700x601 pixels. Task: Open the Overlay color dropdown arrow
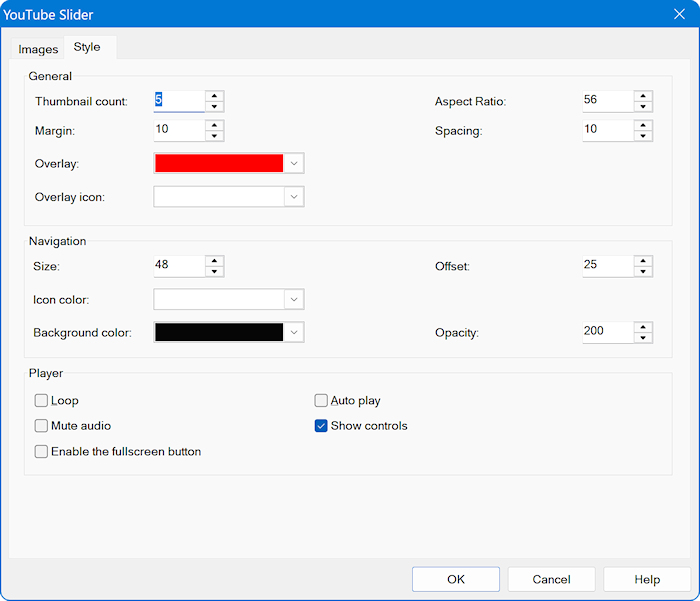click(x=294, y=163)
